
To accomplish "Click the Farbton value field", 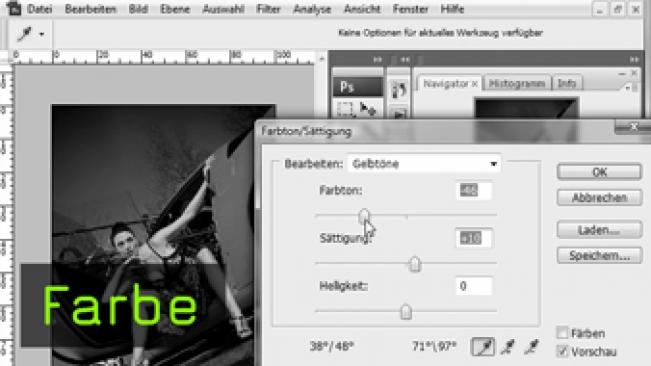I will tap(474, 190).
